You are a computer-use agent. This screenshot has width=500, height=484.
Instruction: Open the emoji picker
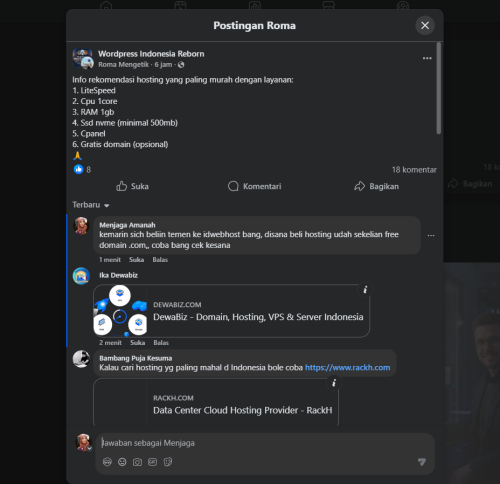pyautogui.click(x=122, y=462)
